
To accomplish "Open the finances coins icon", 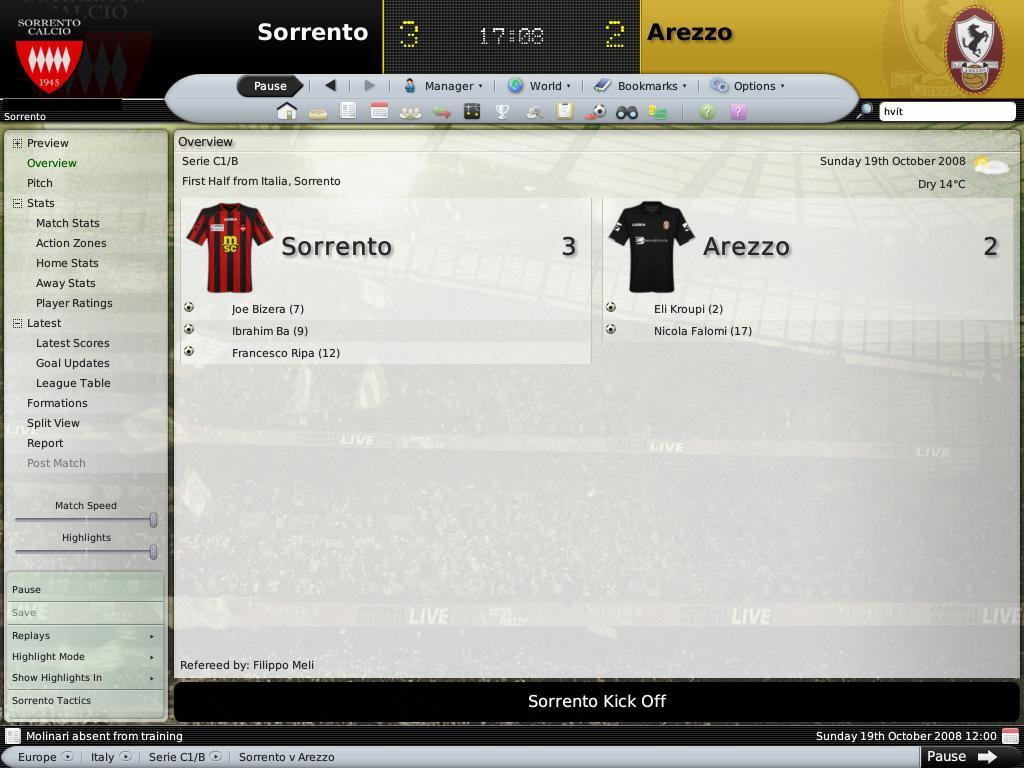I will point(658,112).
